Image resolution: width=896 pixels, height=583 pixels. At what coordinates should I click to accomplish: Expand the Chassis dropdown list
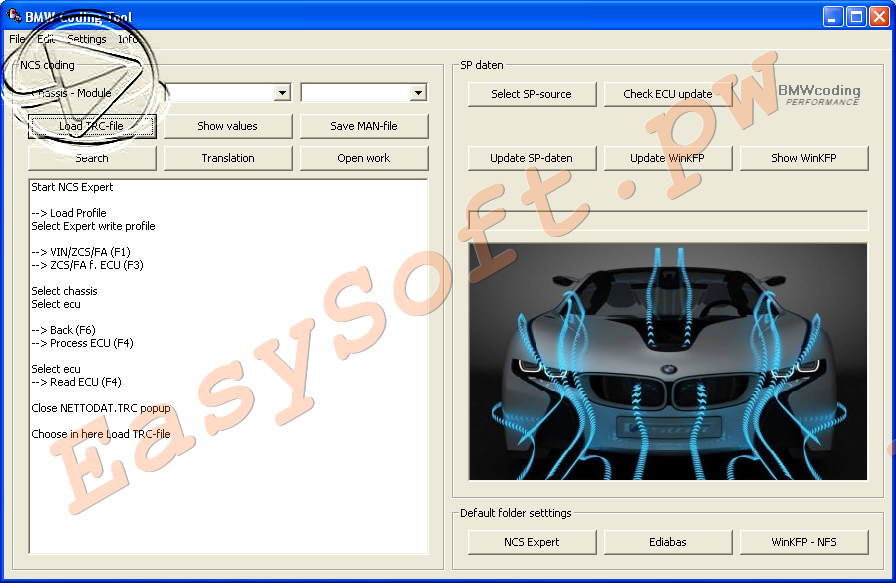tap(282, 93)
